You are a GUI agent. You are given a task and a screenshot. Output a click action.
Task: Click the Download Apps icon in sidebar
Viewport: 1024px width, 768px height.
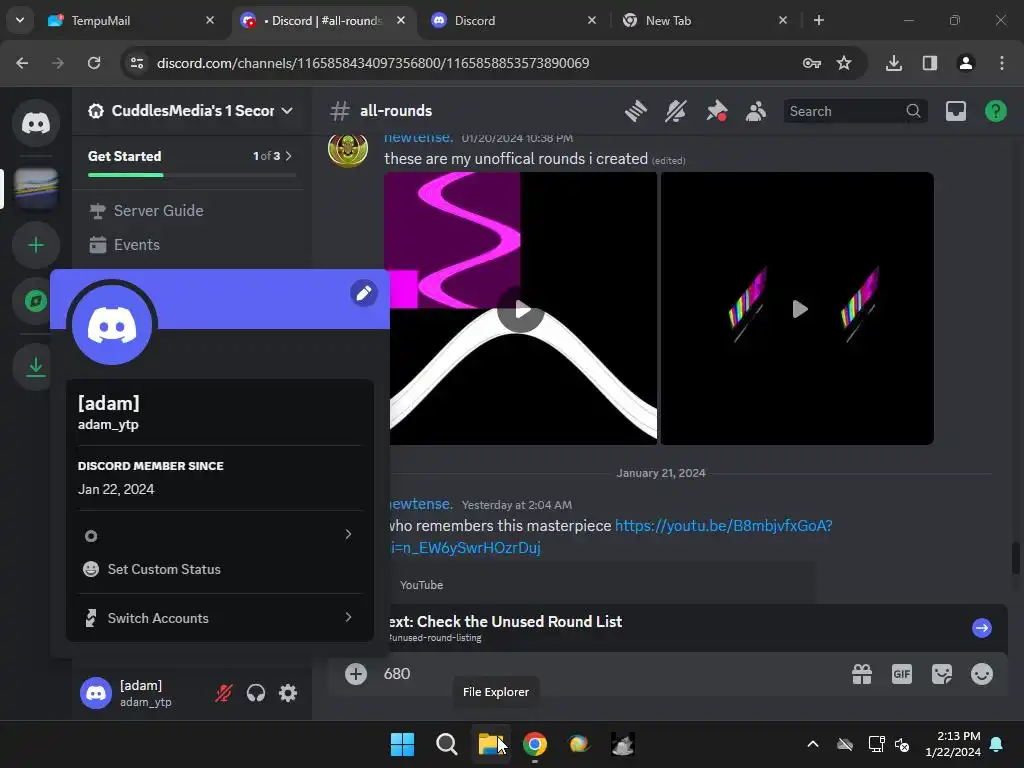pos(36,367)
